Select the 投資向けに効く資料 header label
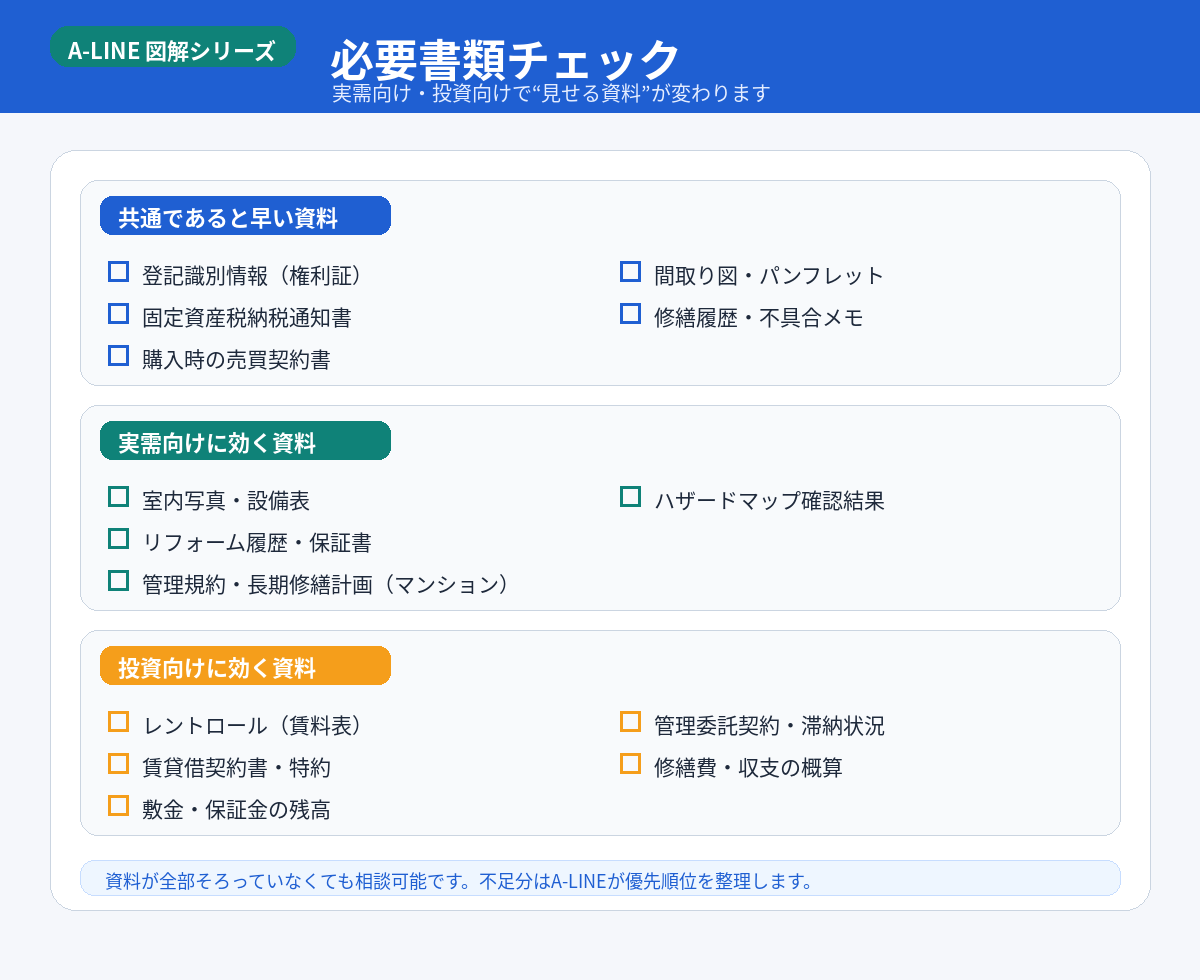Screen dimensions: 1200x980 (x=245, y=666)
